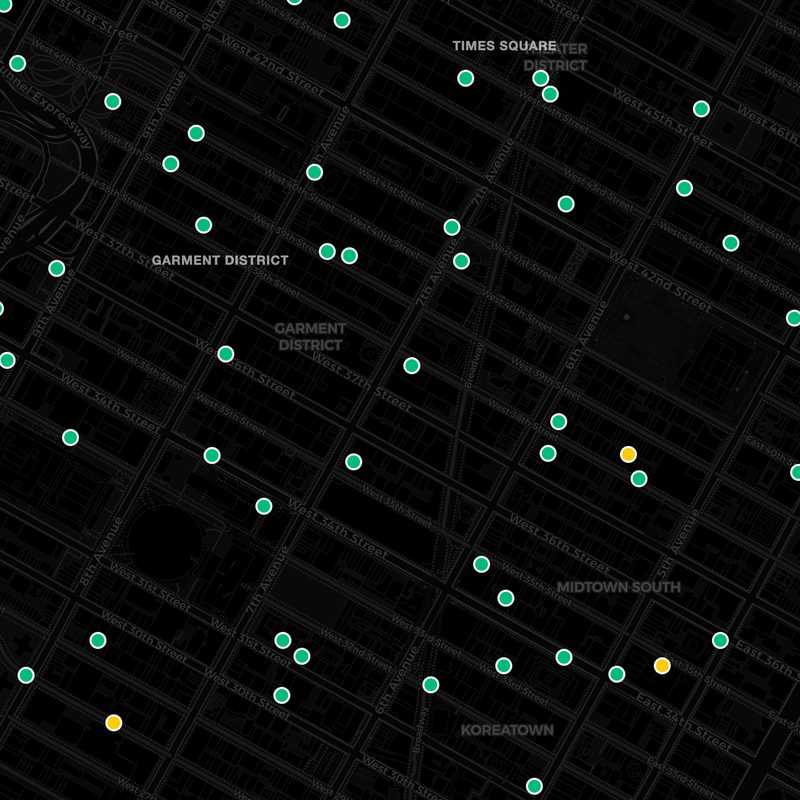Viewport: 800px width, 800px height.
Task: Click the Midtown South map label
Action: pos(618,587)
